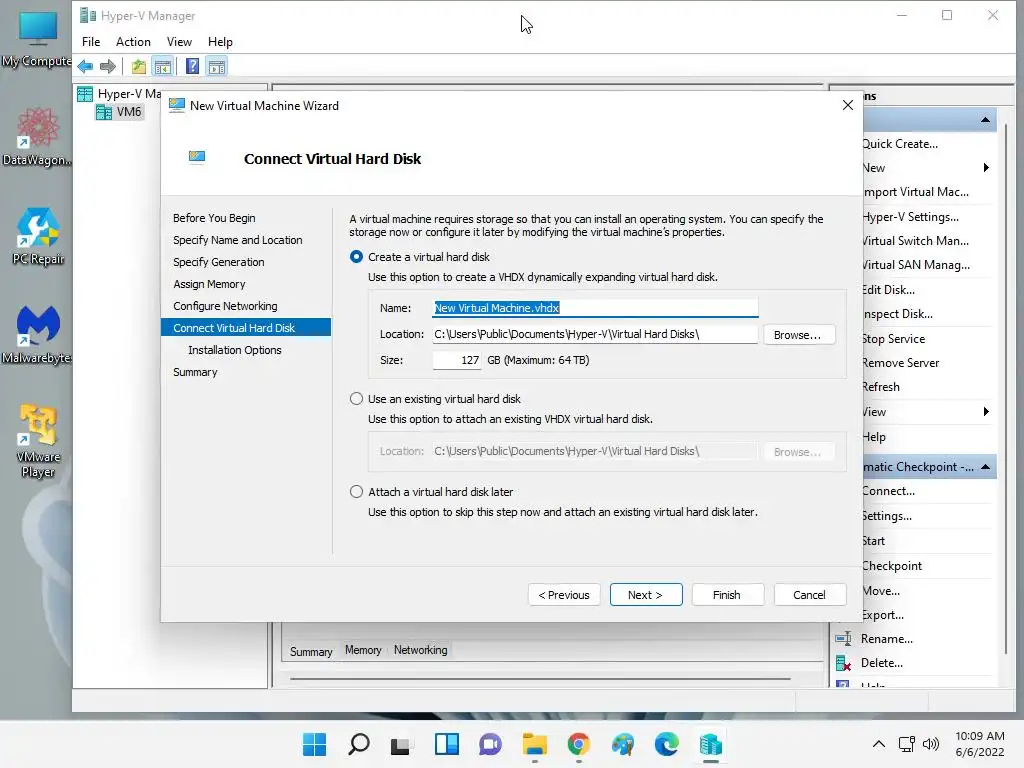Click the Rename icon in the Actions pane

click(843, 639)
